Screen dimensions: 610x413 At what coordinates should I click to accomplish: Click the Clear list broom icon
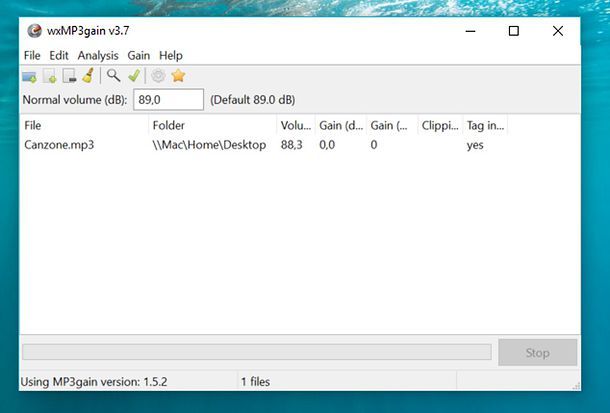(89, 75)
